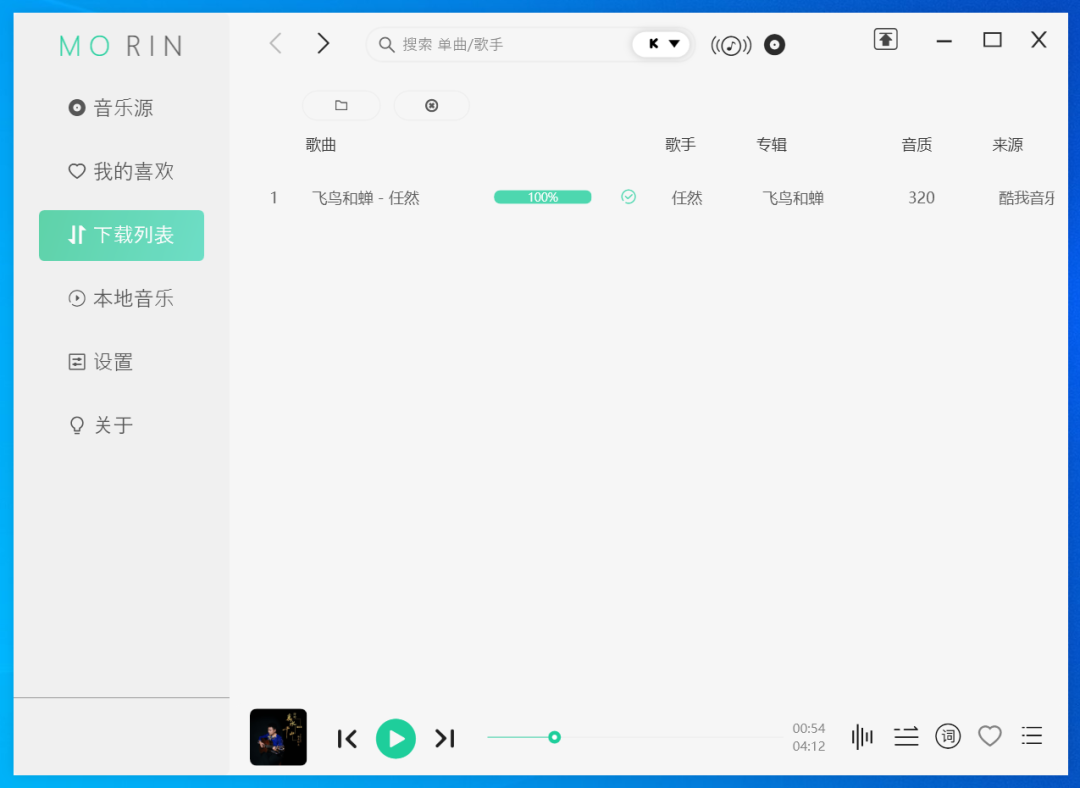
Task: Expand the search source dropdown in the search bar
Action: pyautogui.click(x=662, y=44)
